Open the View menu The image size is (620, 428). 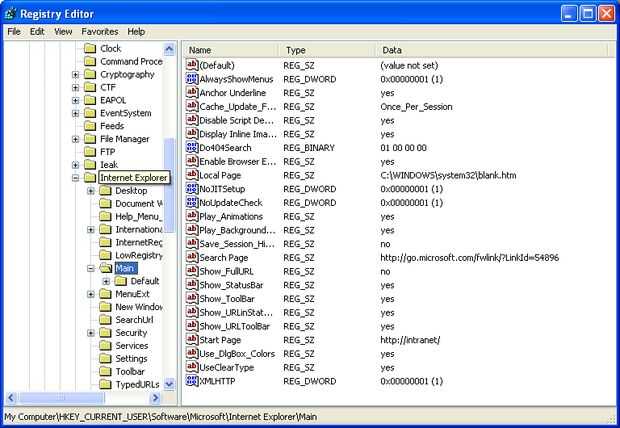tap(63, 32)
